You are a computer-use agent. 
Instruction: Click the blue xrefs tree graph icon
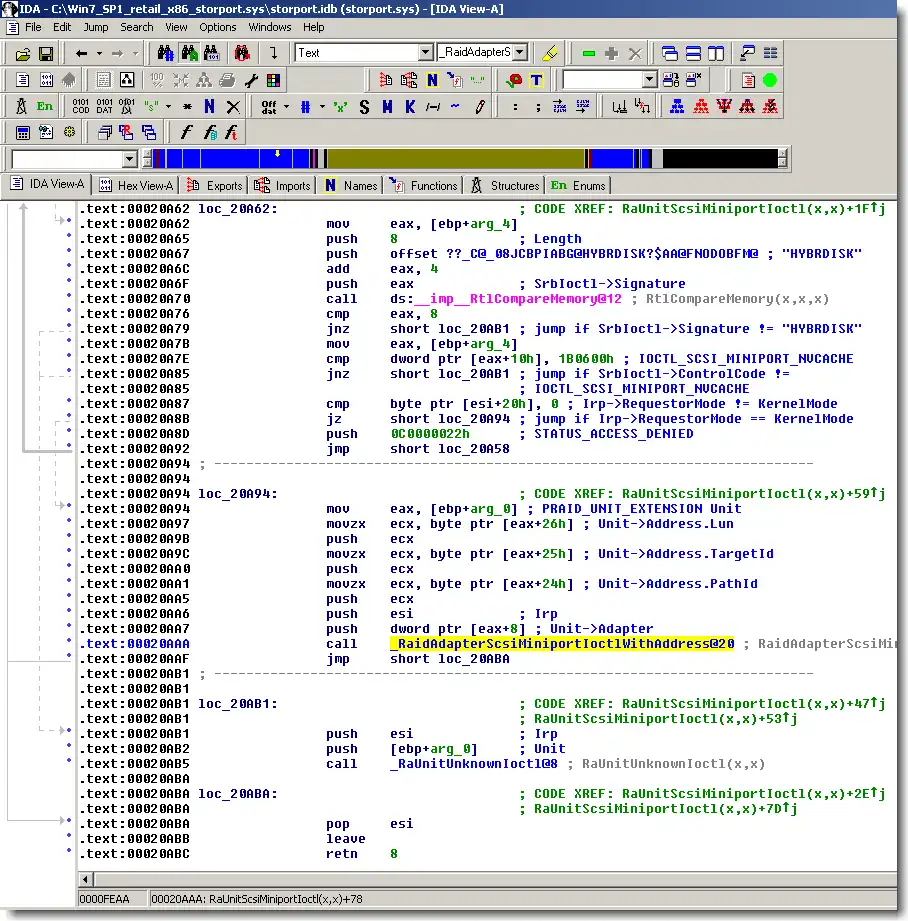point(677,106)
